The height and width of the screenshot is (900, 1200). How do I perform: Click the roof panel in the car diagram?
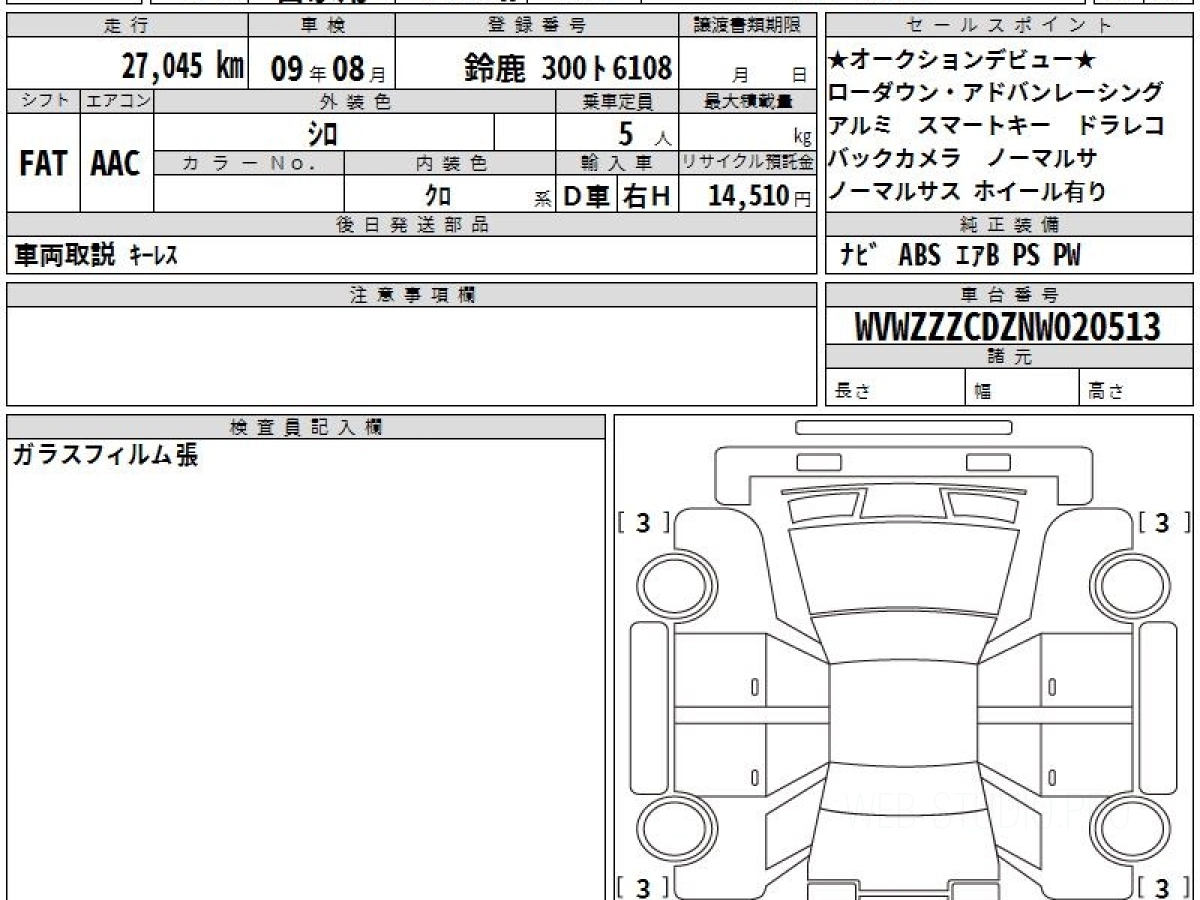tap(903, 715)
